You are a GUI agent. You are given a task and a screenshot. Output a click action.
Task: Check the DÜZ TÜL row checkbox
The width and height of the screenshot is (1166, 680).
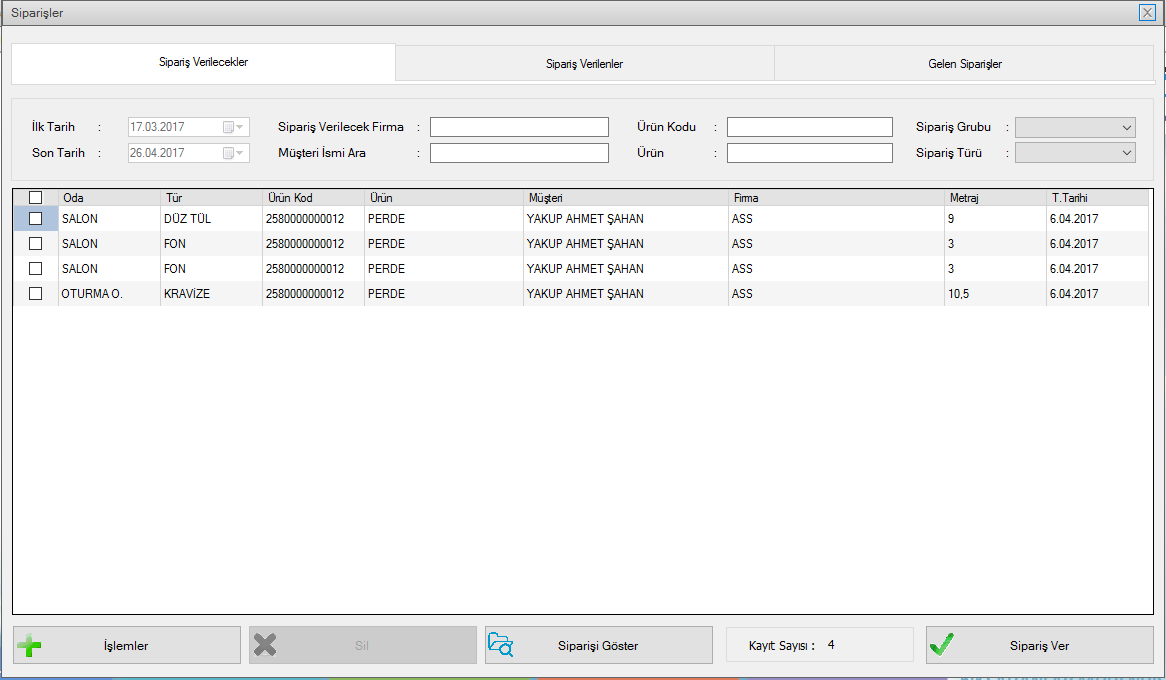36,218
